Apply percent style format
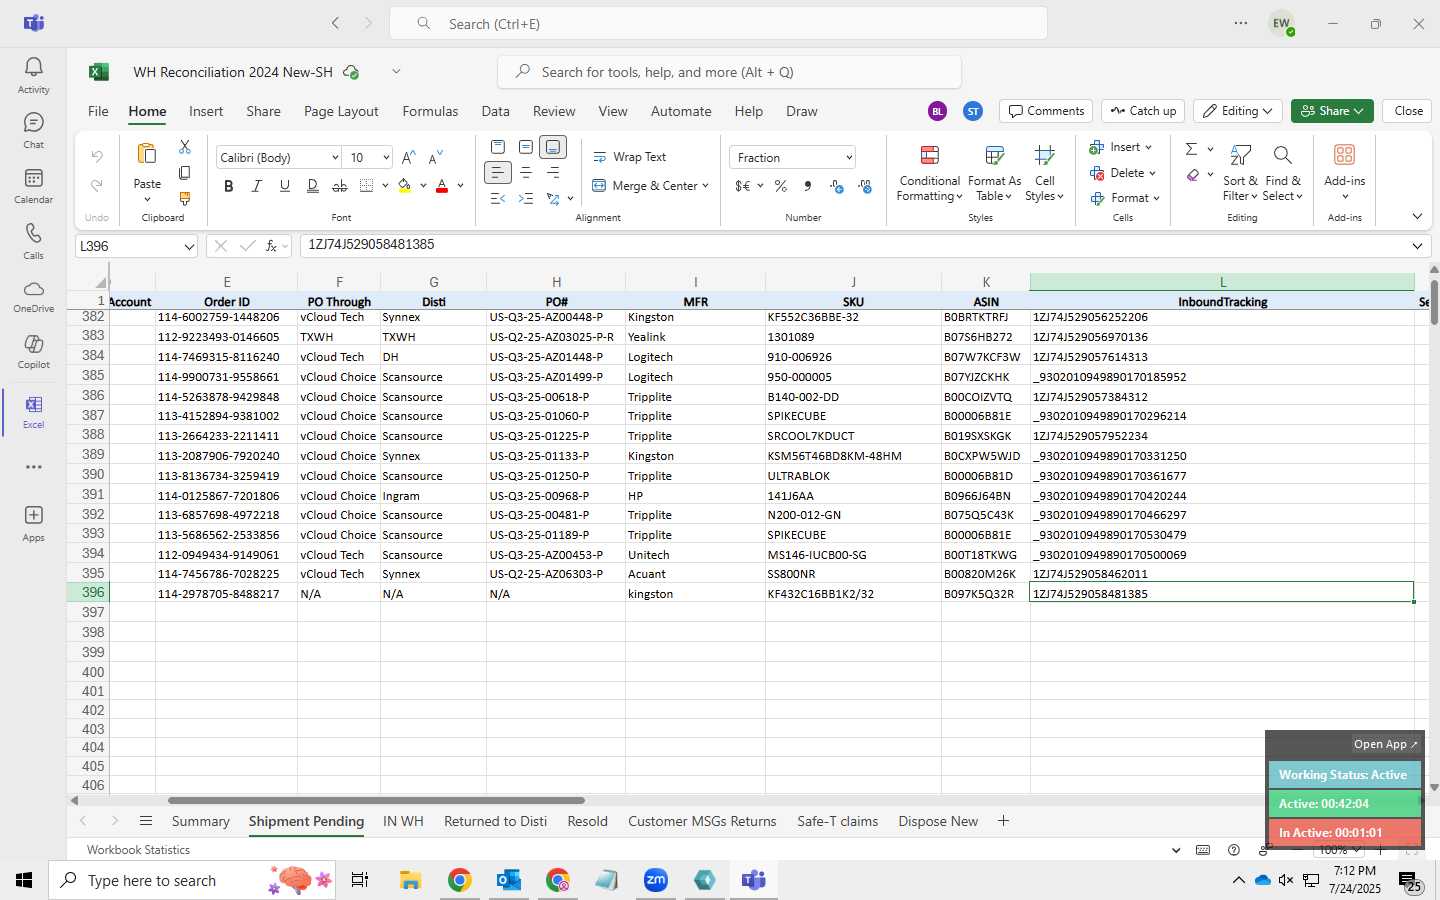The width and height of the screenshot is (1440, 900). 781,186
